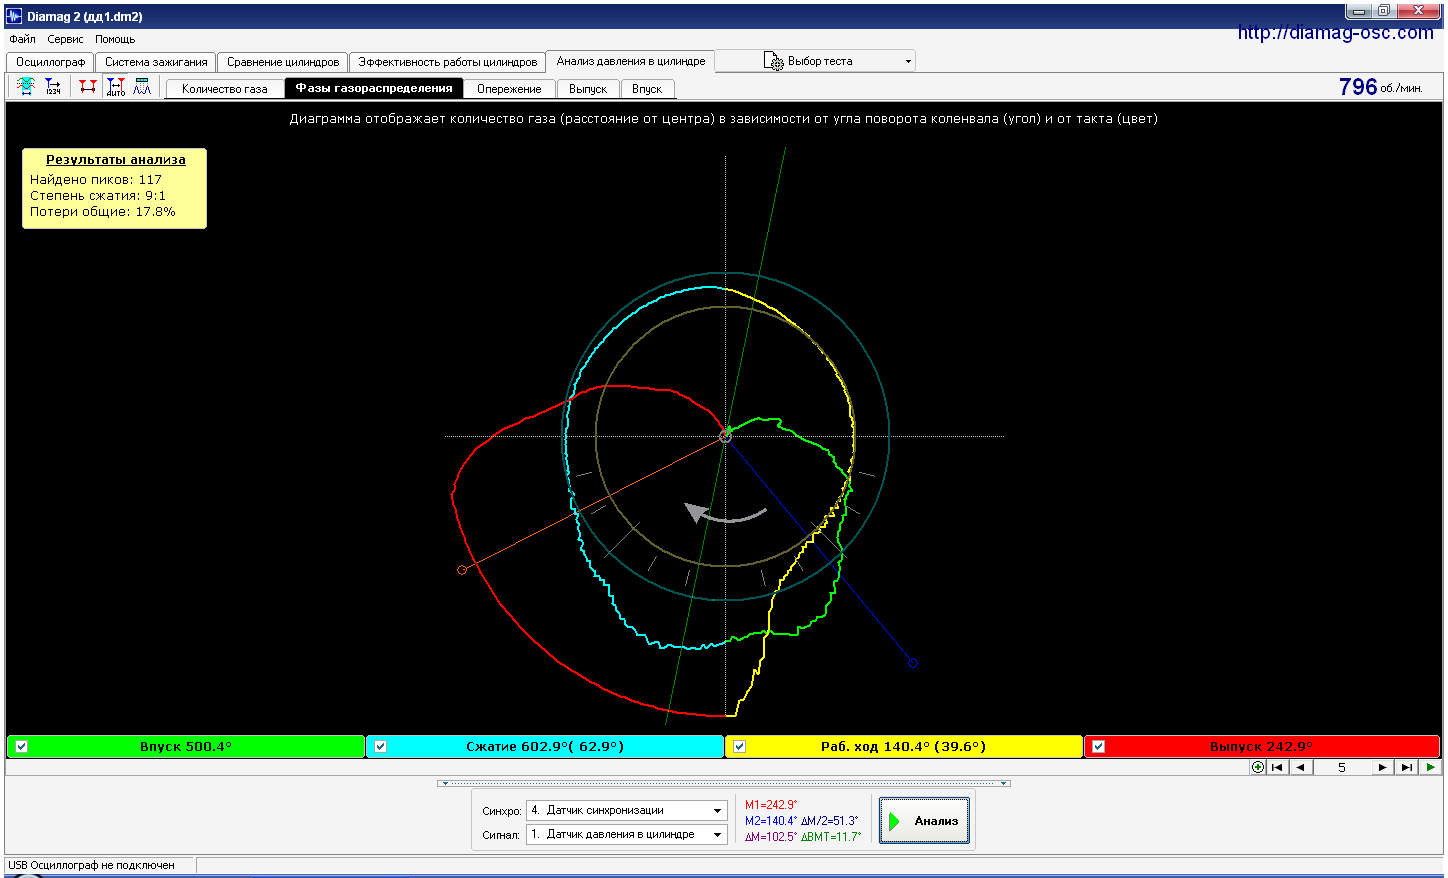Switch to the Сравнение цилиндров tab
Viewport: 1448px width, 878px height.
[x=283, y=62]
